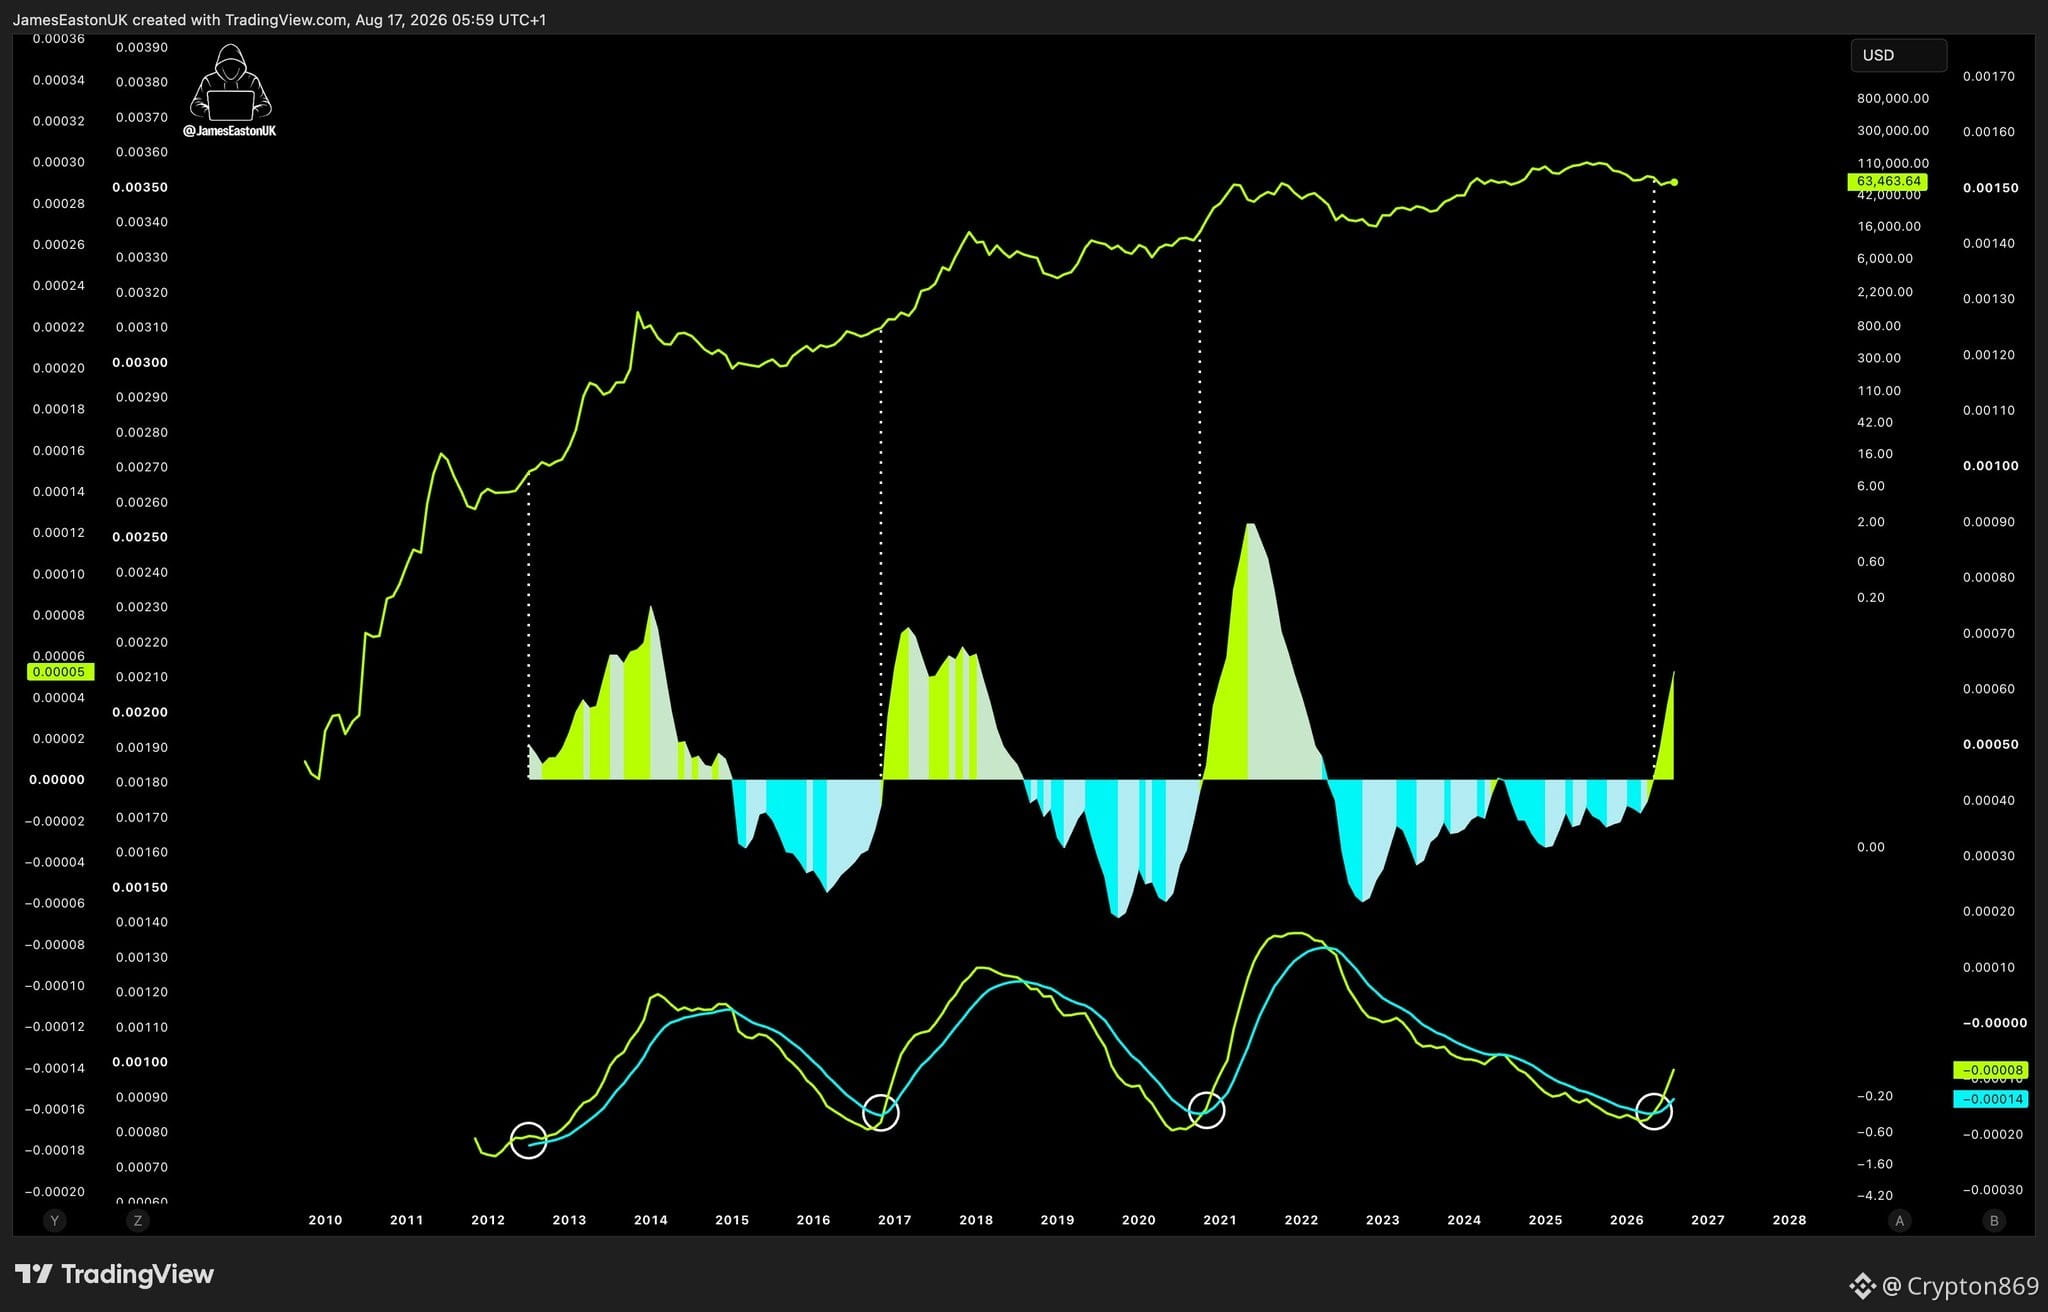Select the 2017 label on the time axis

point(895,1220)
